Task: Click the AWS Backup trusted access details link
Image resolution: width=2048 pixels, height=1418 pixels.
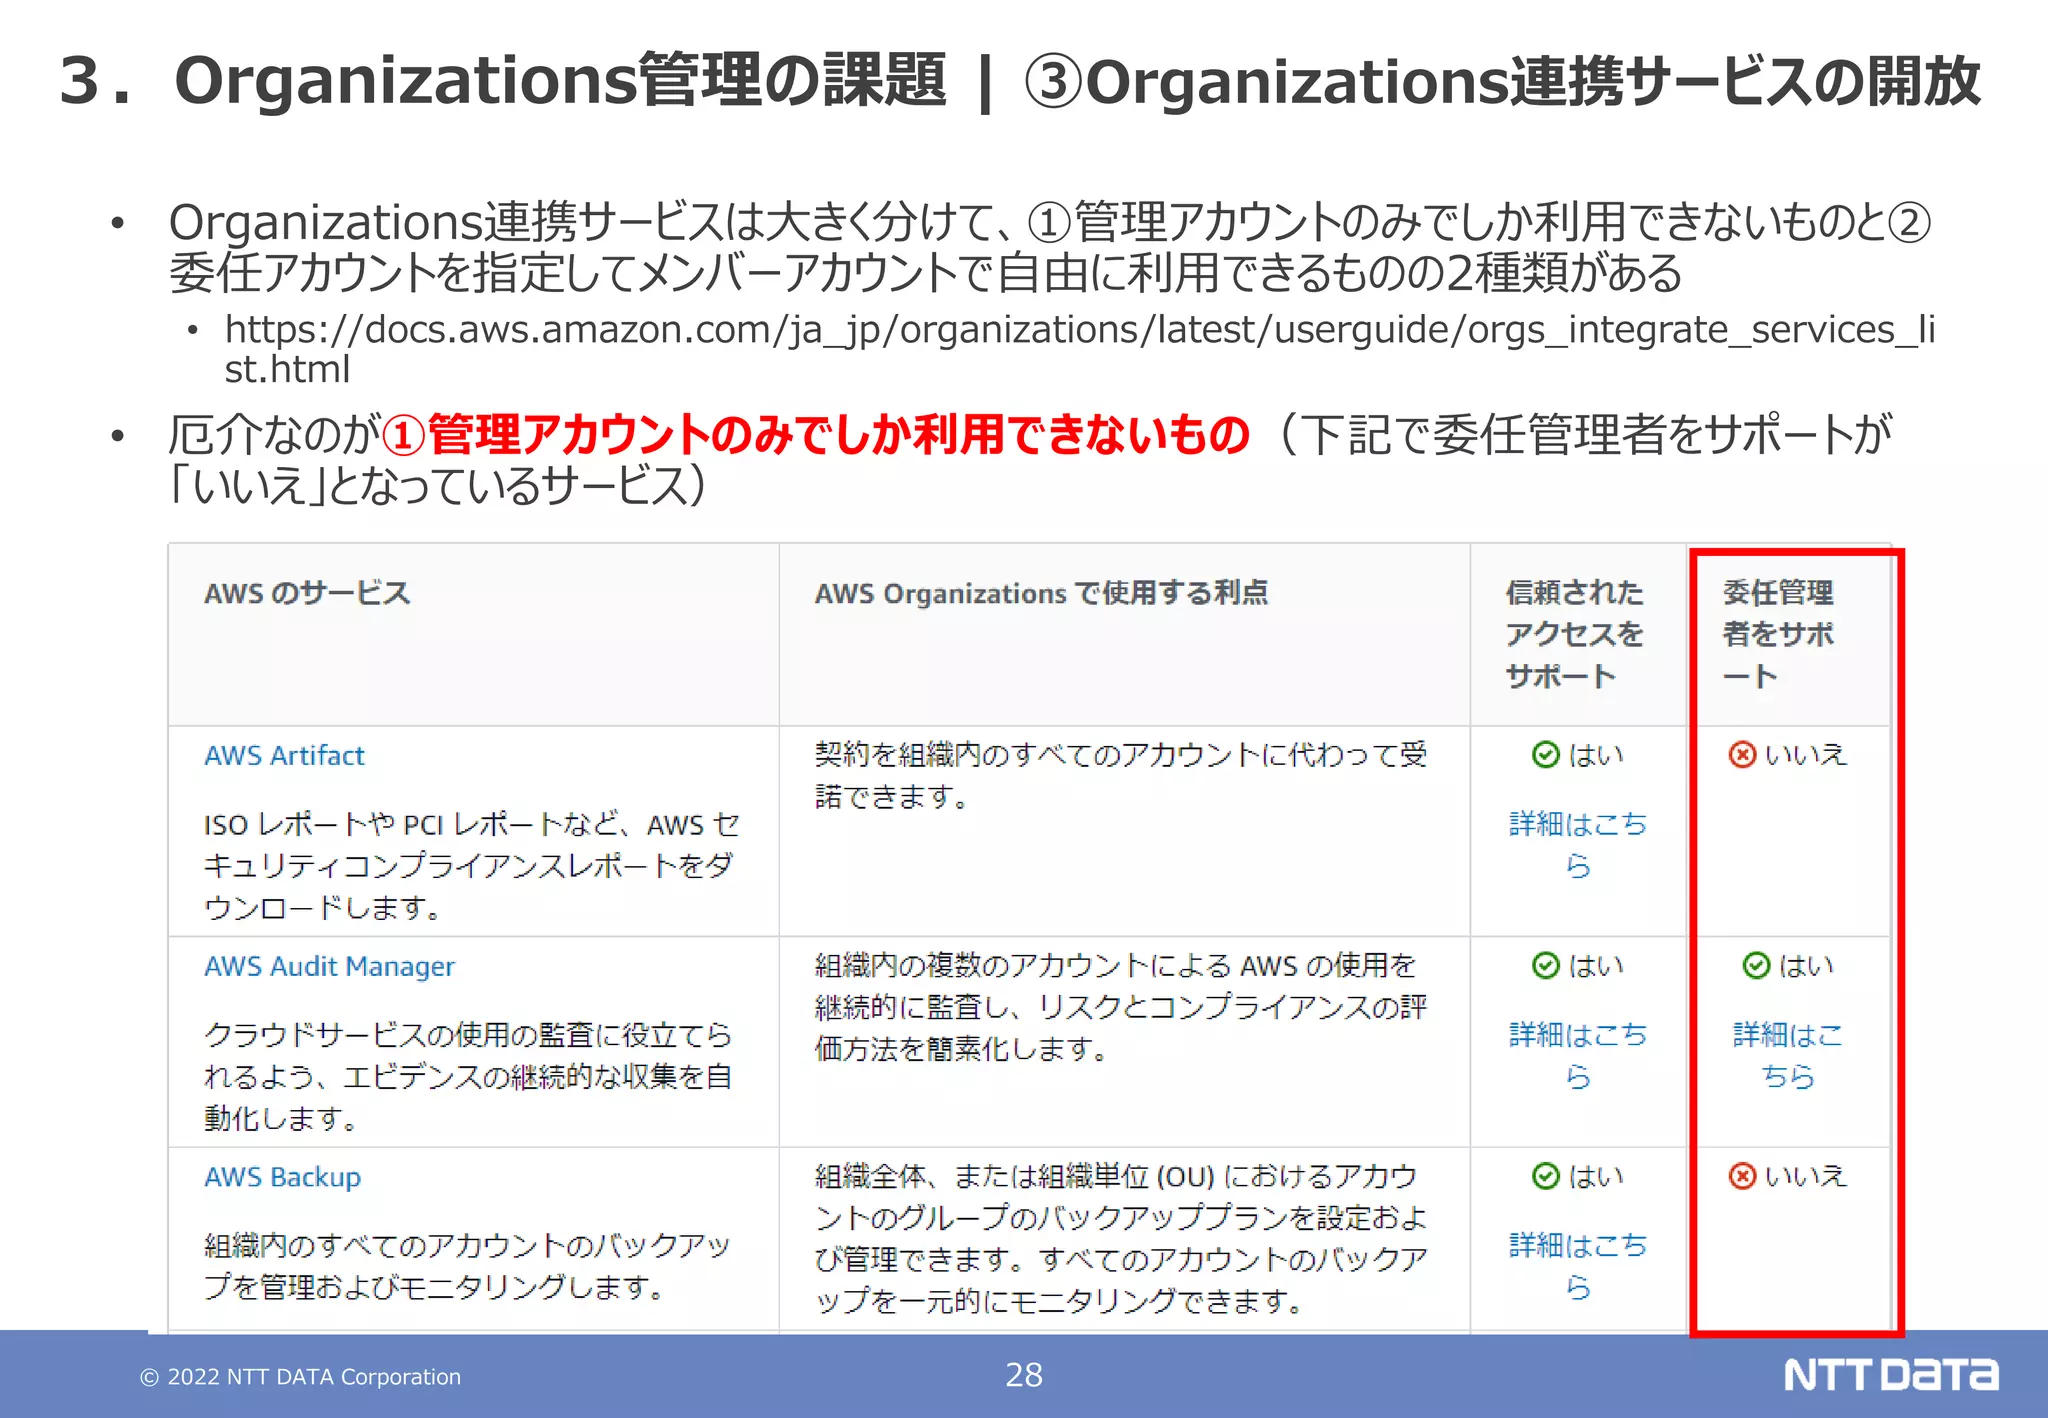Action: pos(1578,1266)
